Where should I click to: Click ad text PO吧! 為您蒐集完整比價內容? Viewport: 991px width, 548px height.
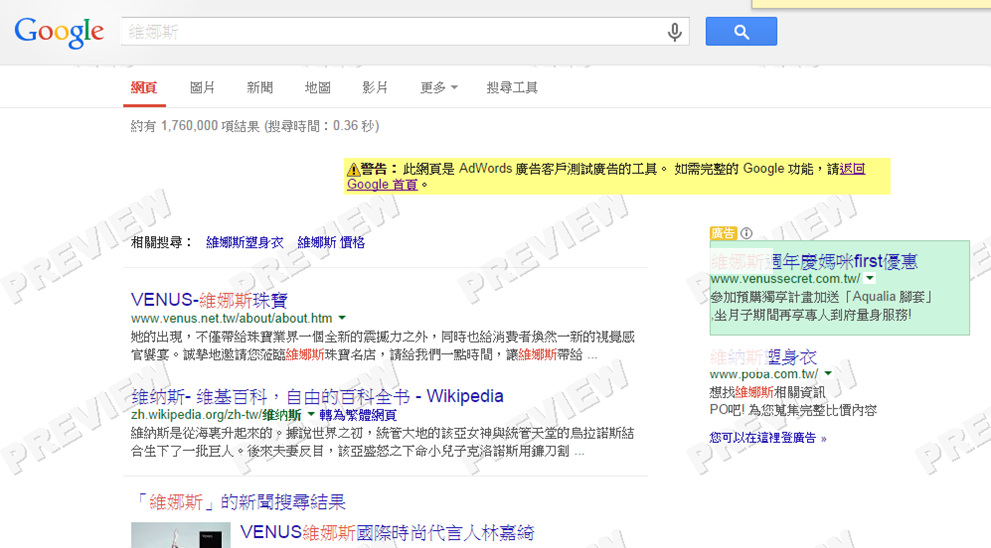click(x=793, y=410)
